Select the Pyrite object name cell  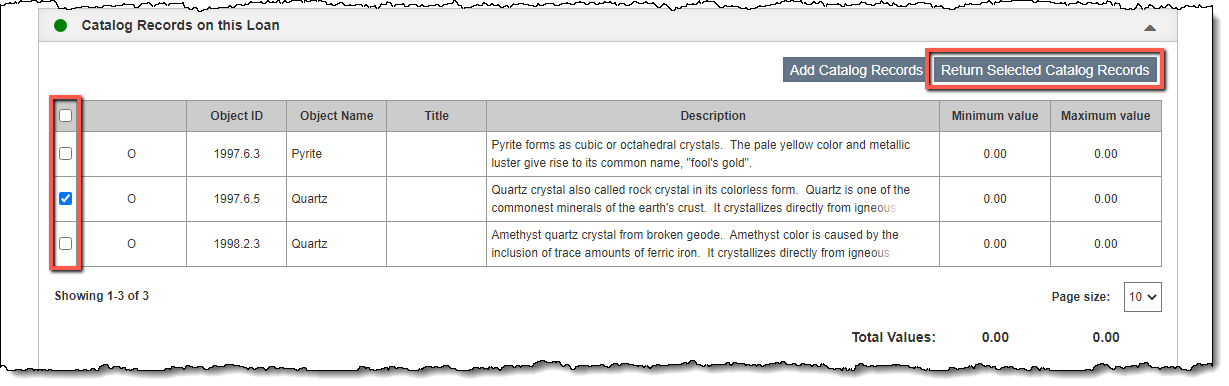[x=336, y=155]
